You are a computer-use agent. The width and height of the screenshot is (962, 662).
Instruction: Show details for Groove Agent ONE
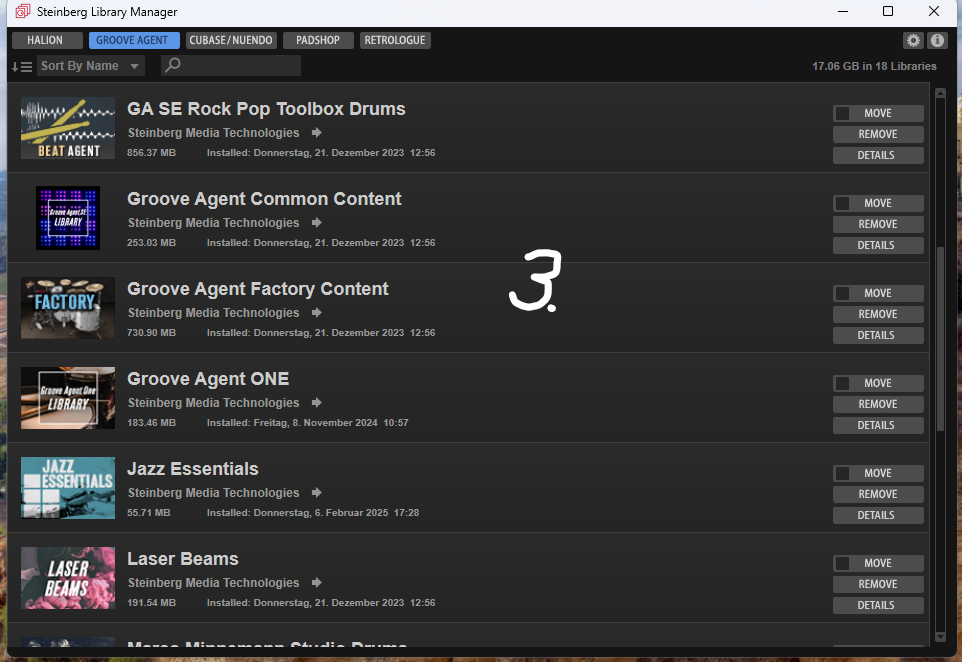[878, 425]
